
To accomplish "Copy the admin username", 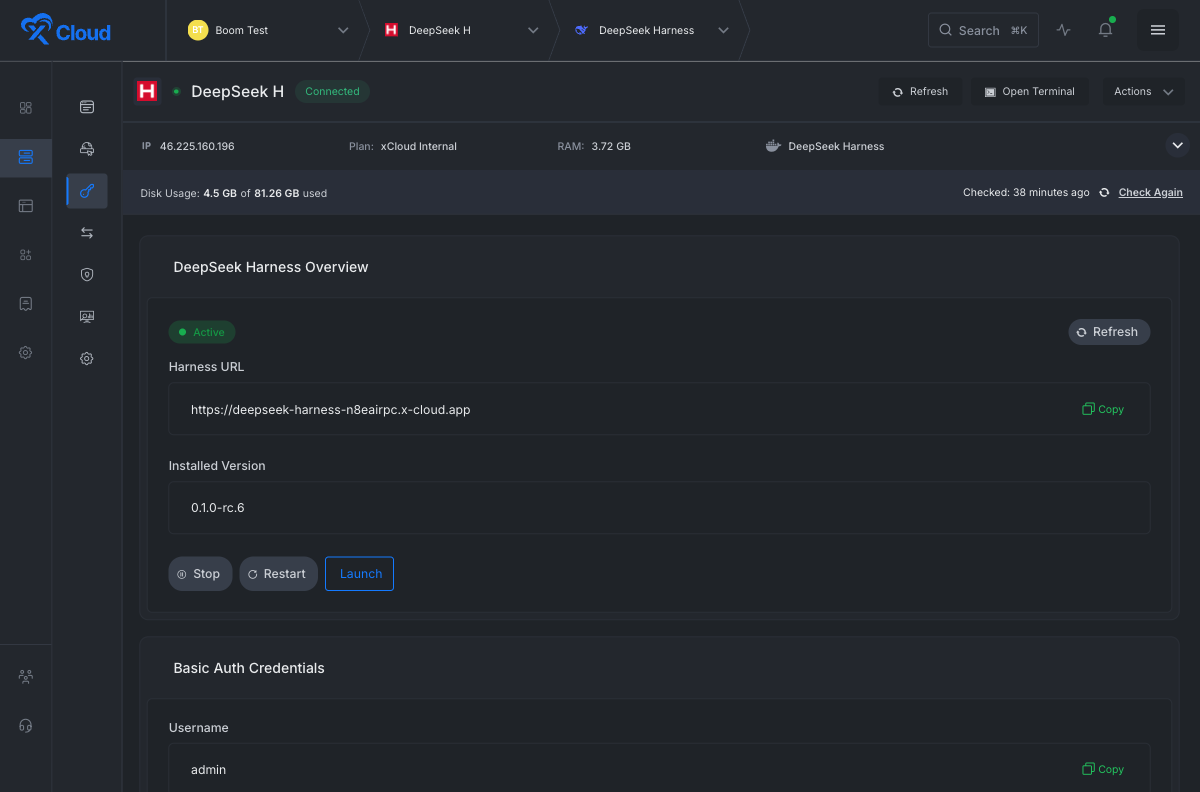I will (1103, 769).
